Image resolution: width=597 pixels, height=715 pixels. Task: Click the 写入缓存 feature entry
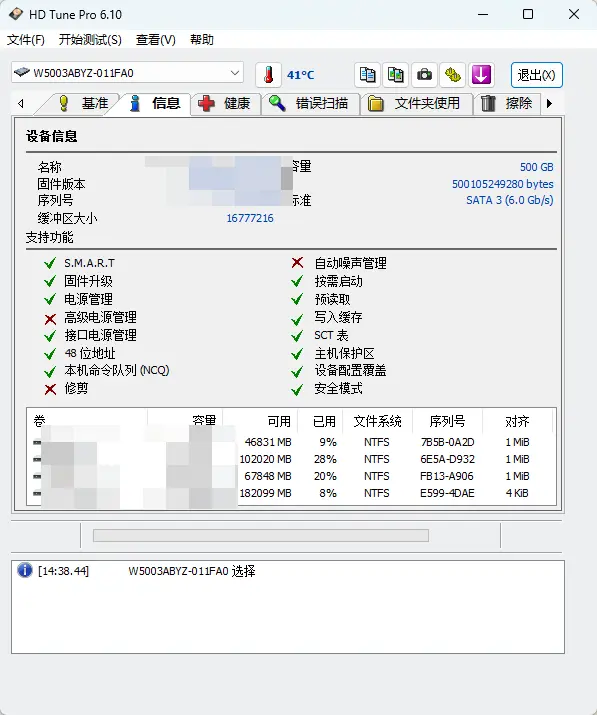[338, 317]
